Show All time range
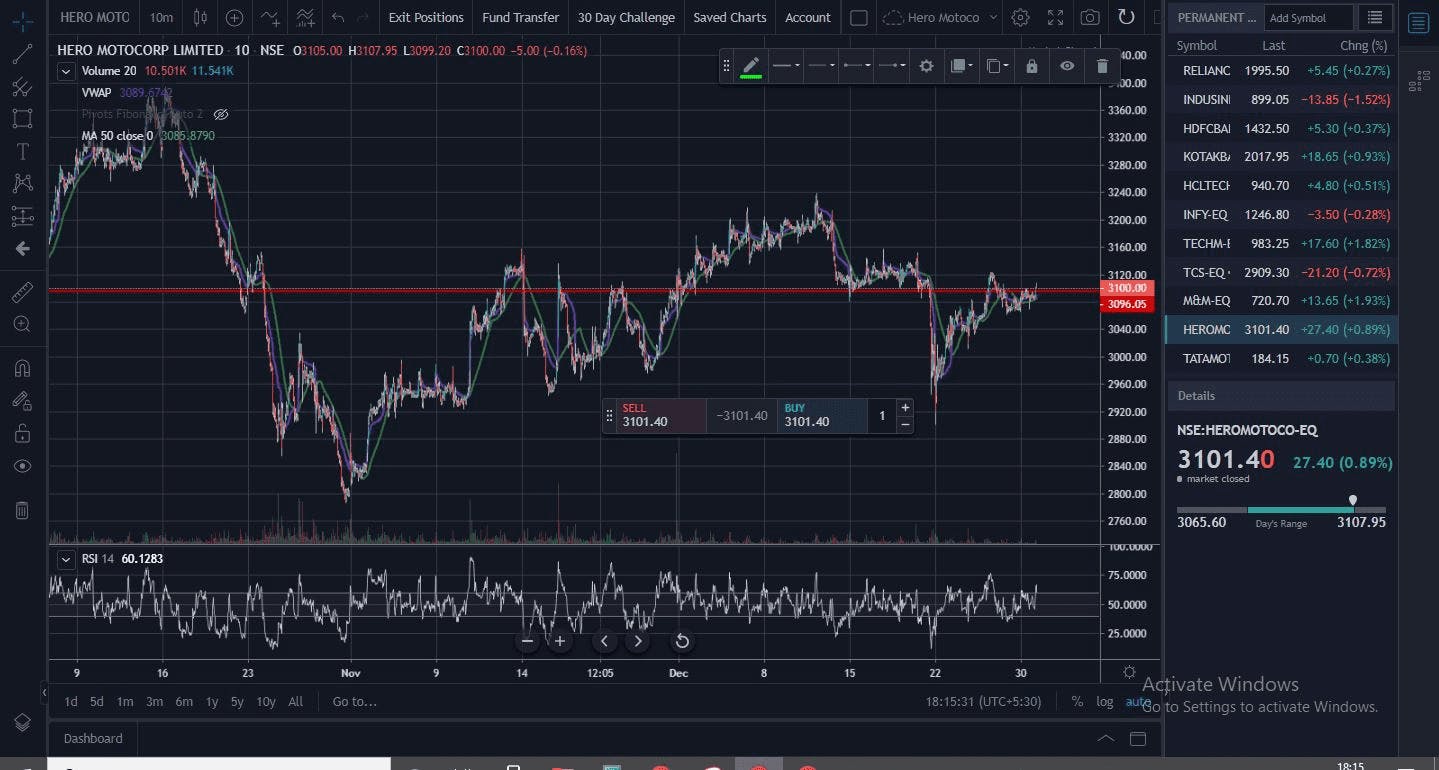The width and height of the screenshot is (1439, 770). 295,701
